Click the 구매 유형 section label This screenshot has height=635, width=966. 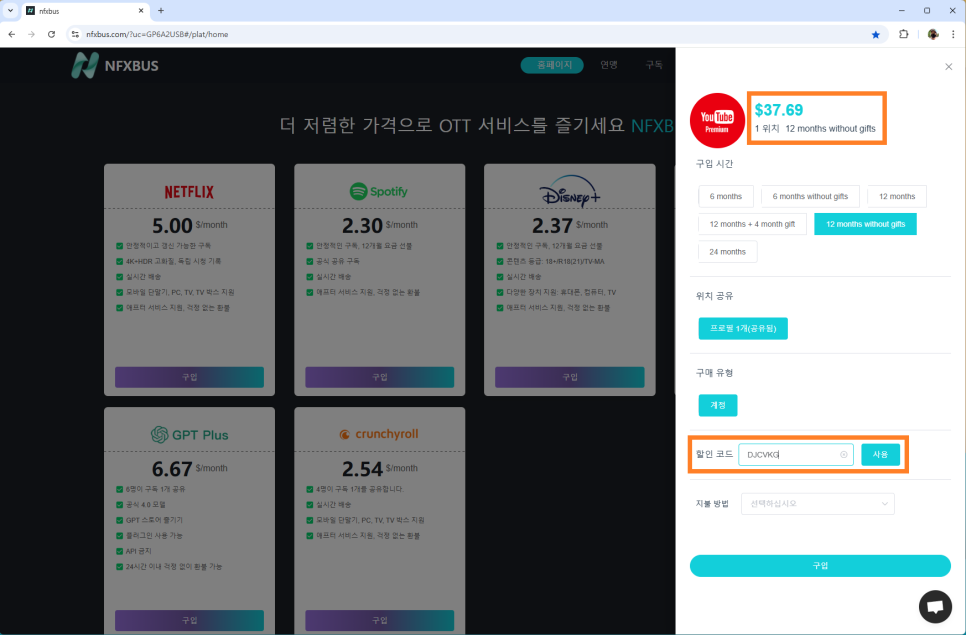pyautogui.click(x=715, y=373)
